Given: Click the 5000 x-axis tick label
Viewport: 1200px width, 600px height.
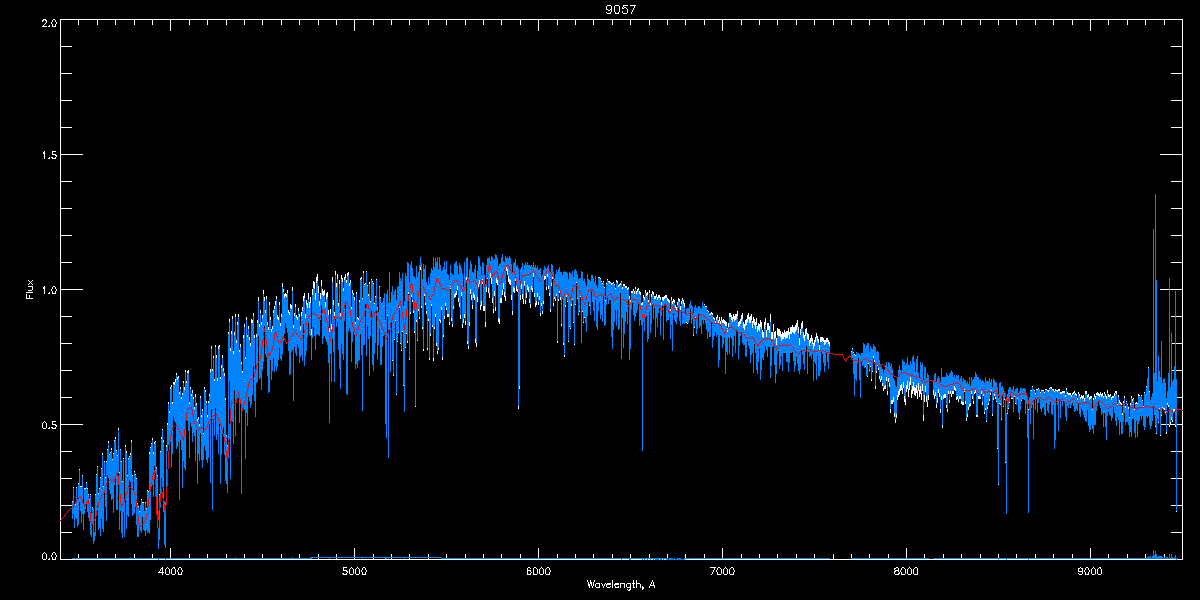Looking at the screenshot, I should [355, 572].
